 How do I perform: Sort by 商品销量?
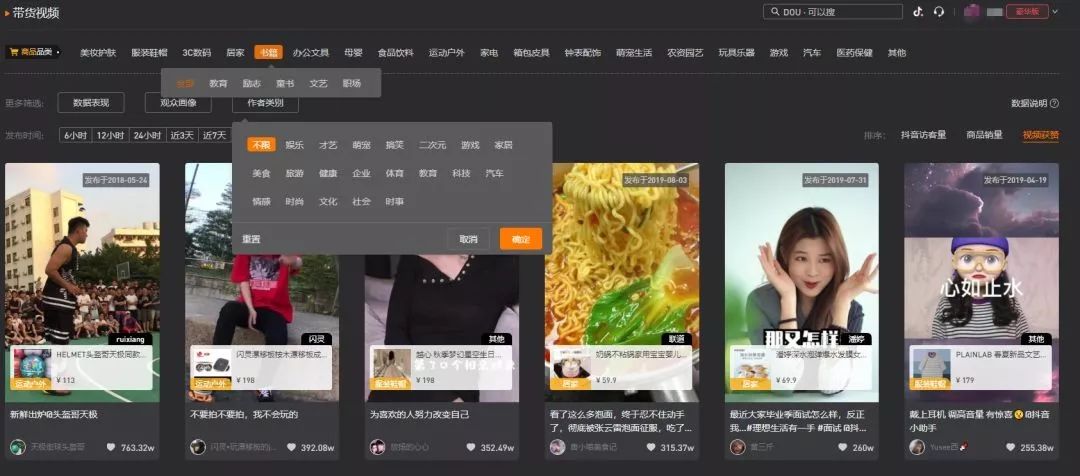coord(984,135)
